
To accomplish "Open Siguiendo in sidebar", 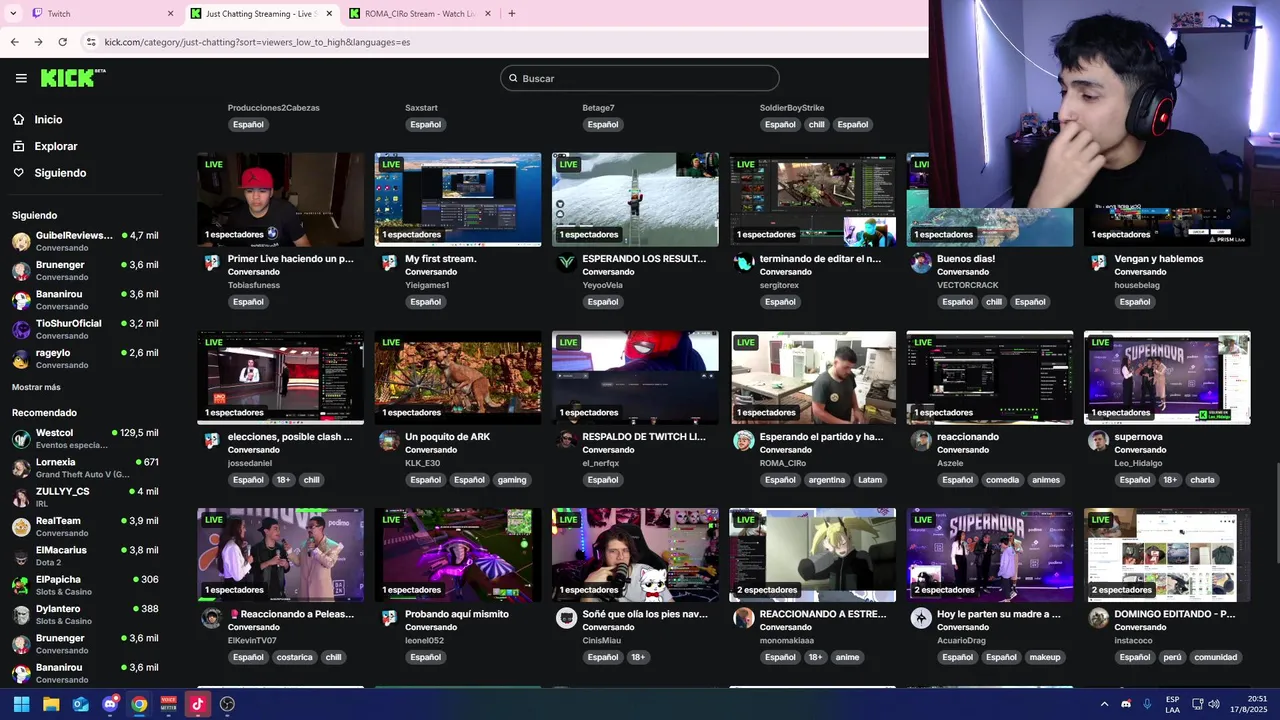I will pyautogui.click(x=60, y=173).
